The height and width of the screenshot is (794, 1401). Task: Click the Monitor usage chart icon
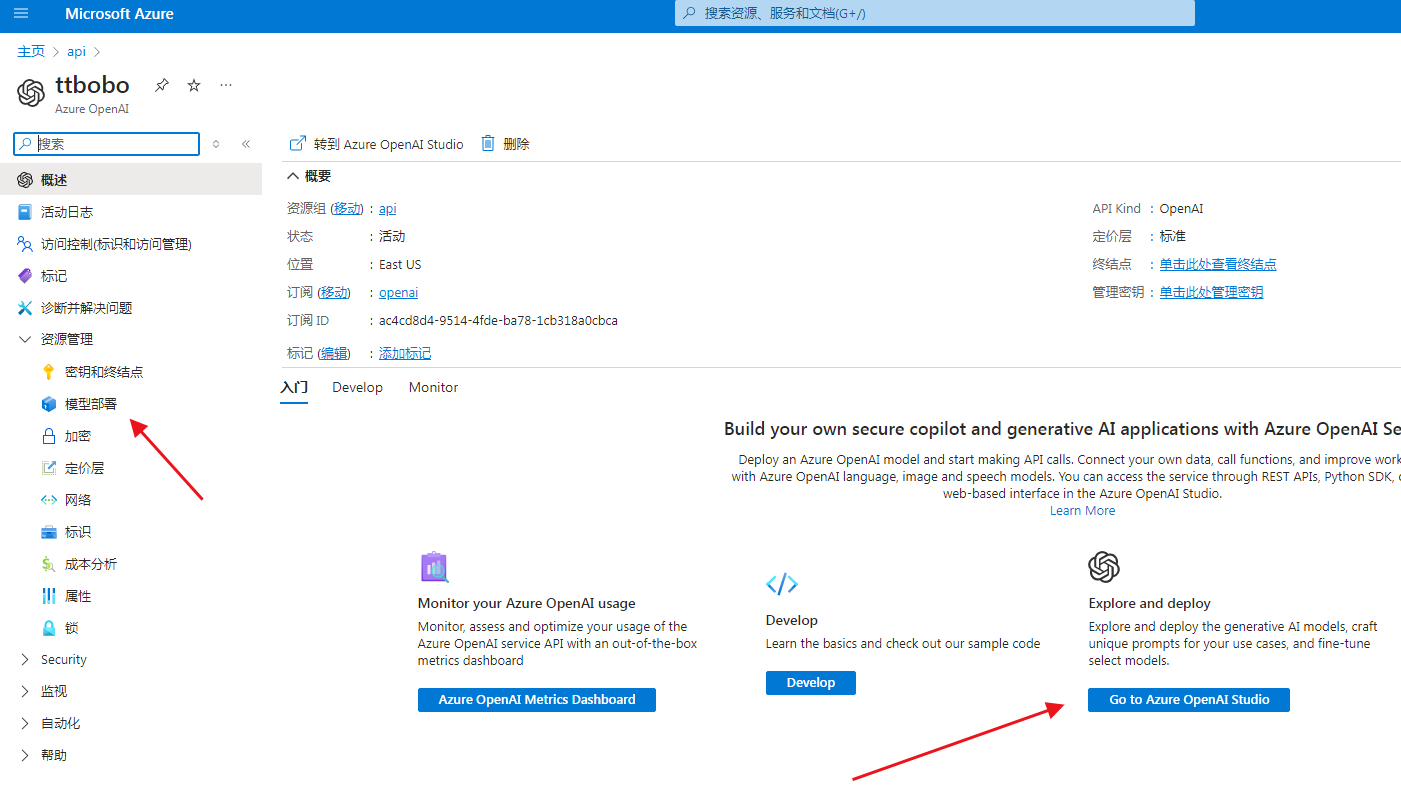click(434, 567)
